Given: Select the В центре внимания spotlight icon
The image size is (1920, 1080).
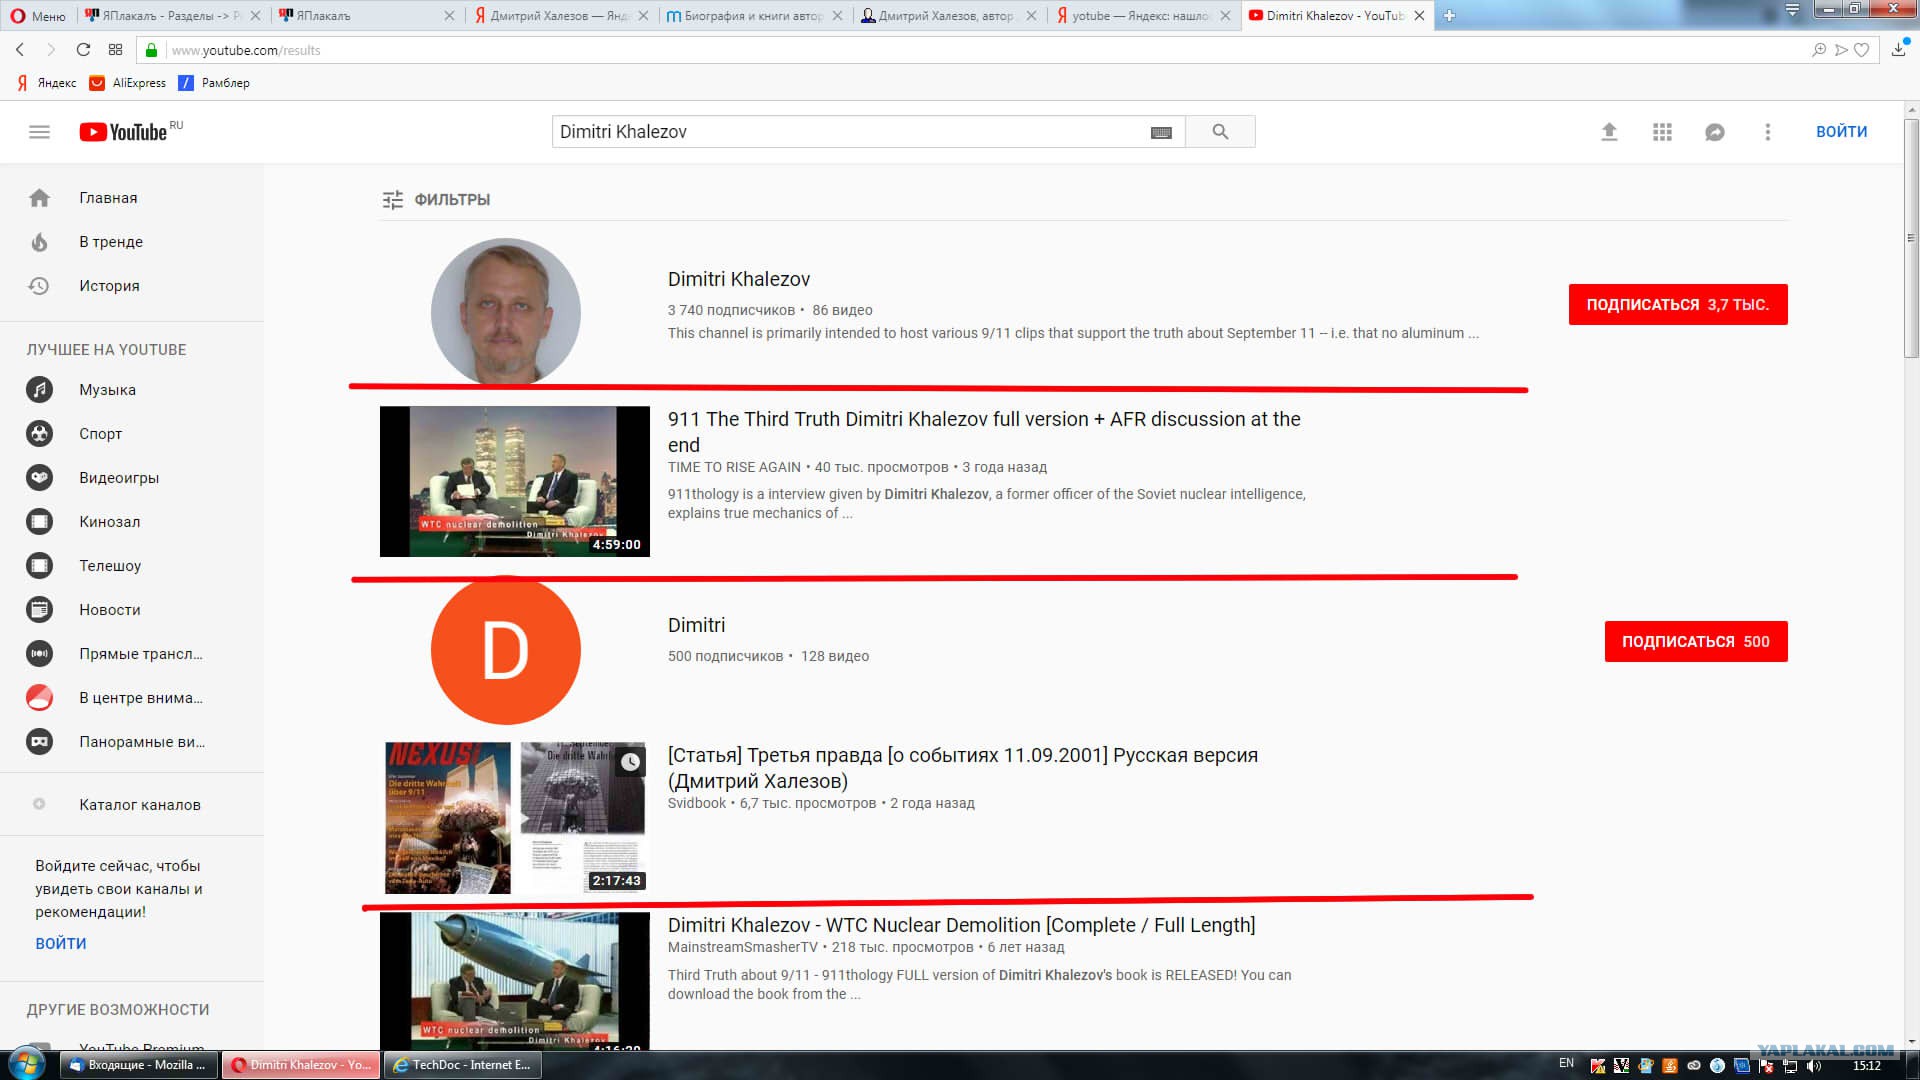Looking at the screenshot, I should (39, 698).
